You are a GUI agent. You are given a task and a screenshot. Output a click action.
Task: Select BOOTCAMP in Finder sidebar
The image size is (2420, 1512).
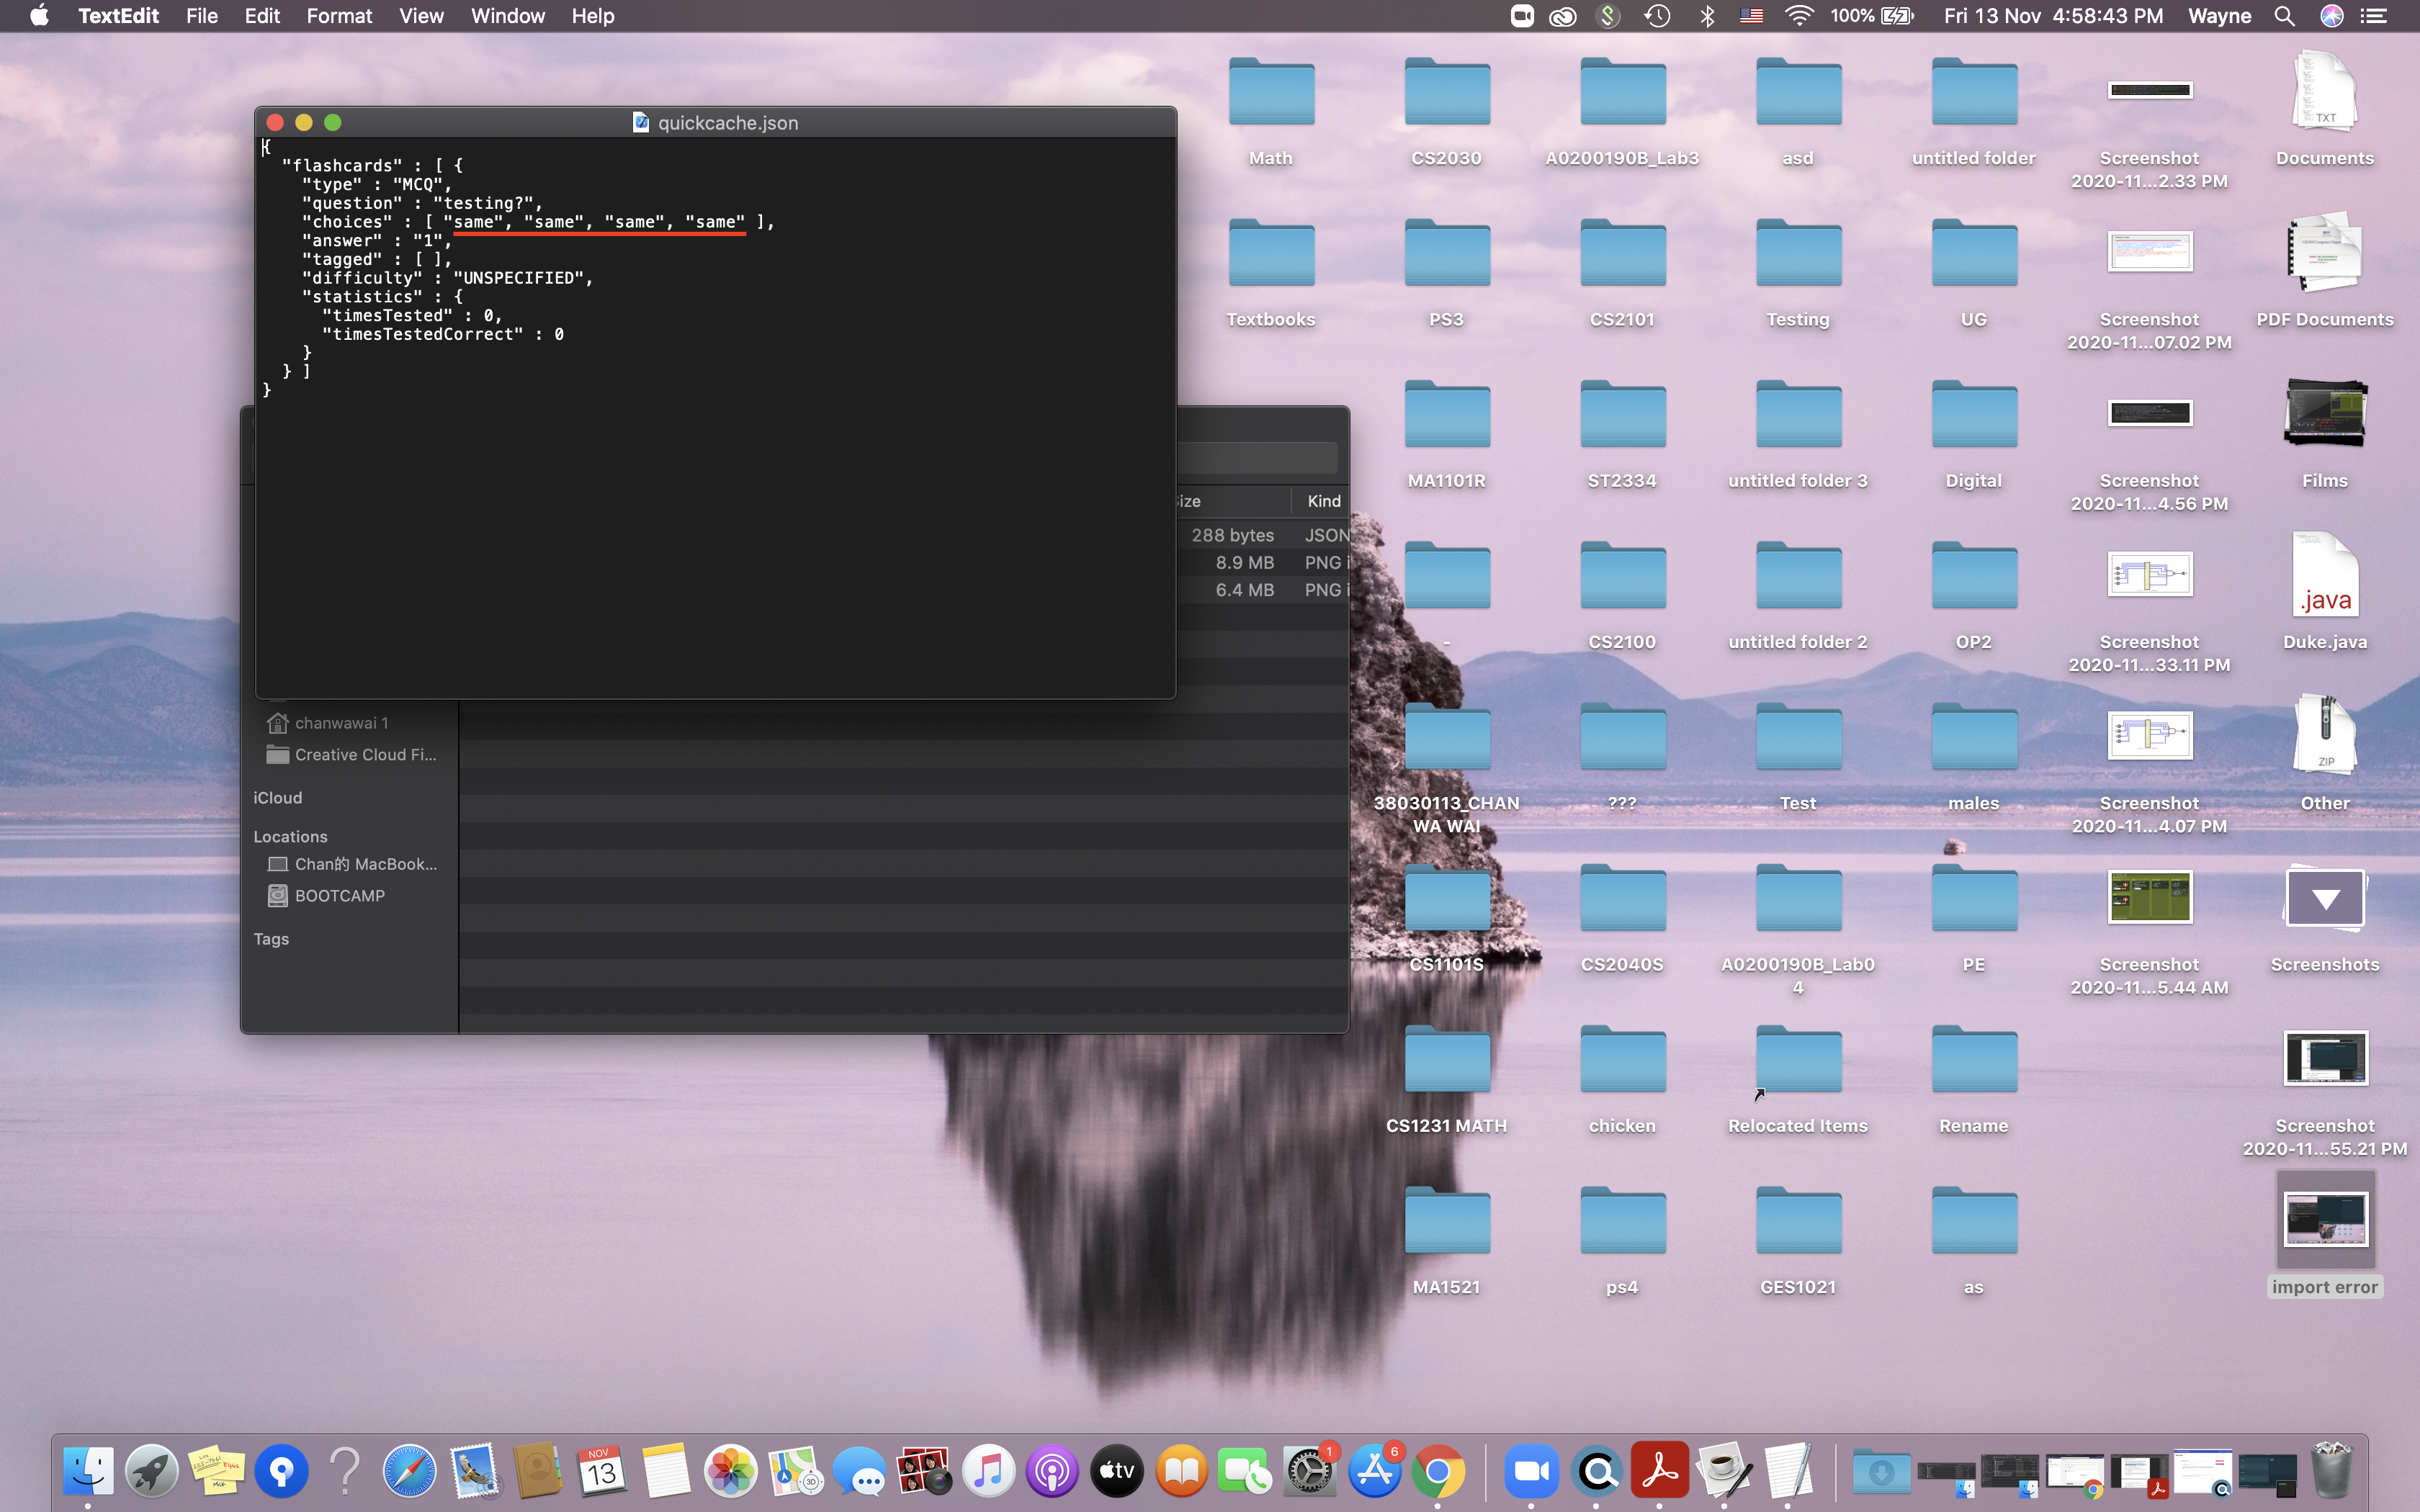[339, 896]
